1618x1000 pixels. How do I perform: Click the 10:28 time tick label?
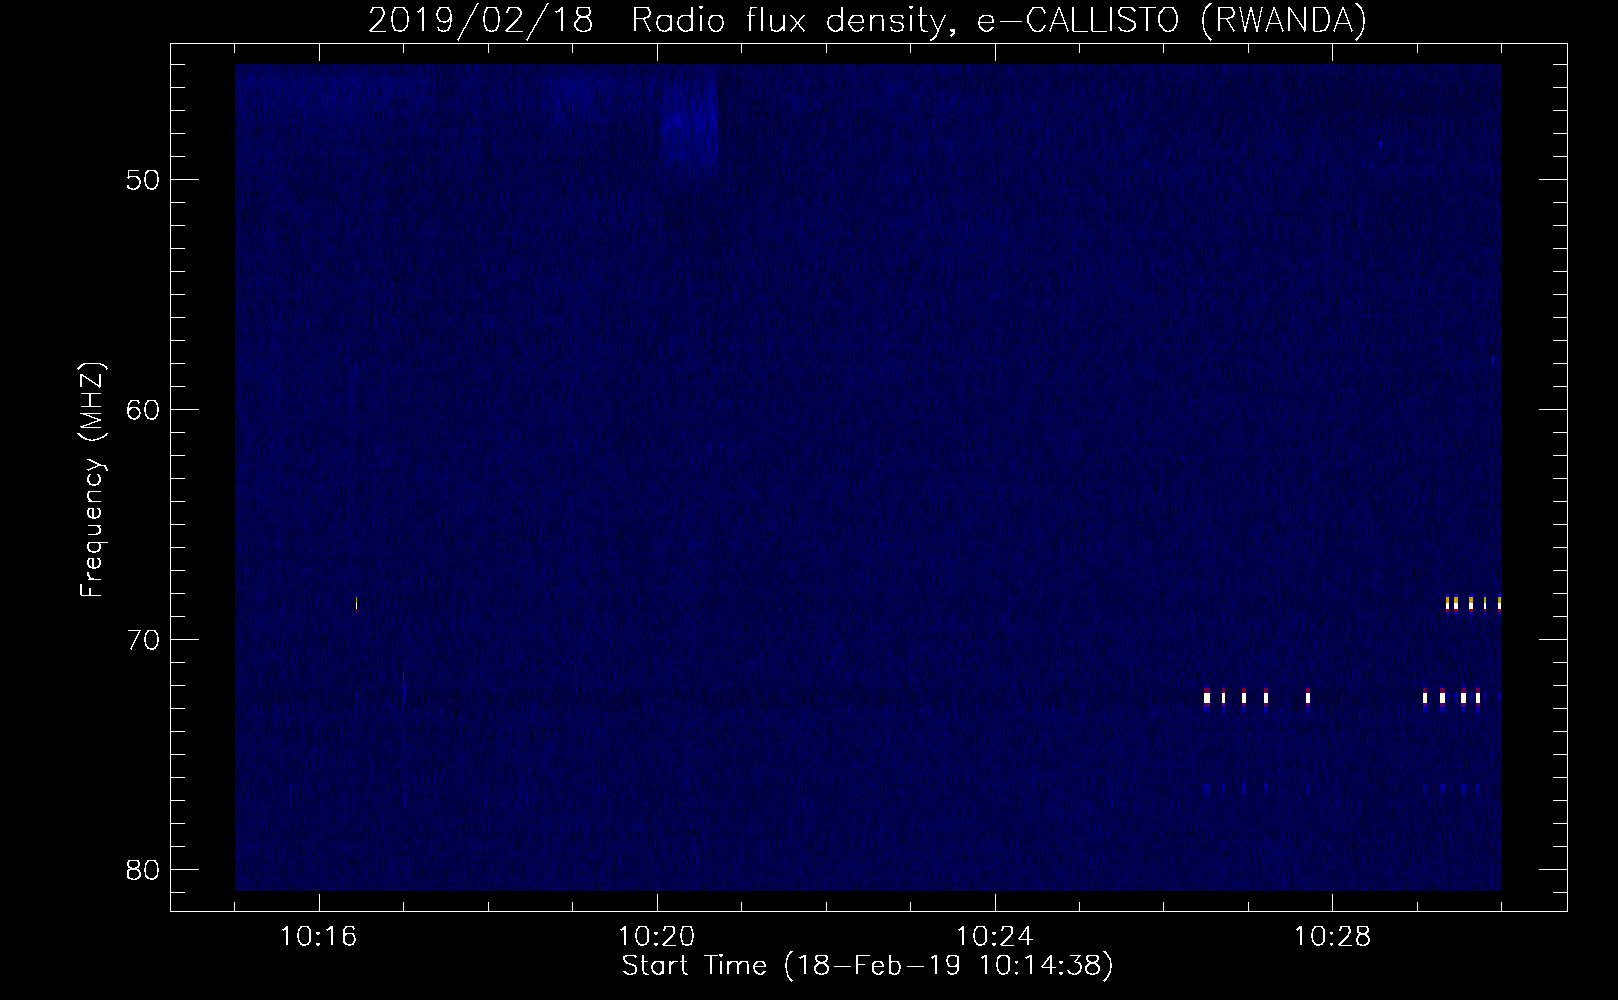point(1332,937)
